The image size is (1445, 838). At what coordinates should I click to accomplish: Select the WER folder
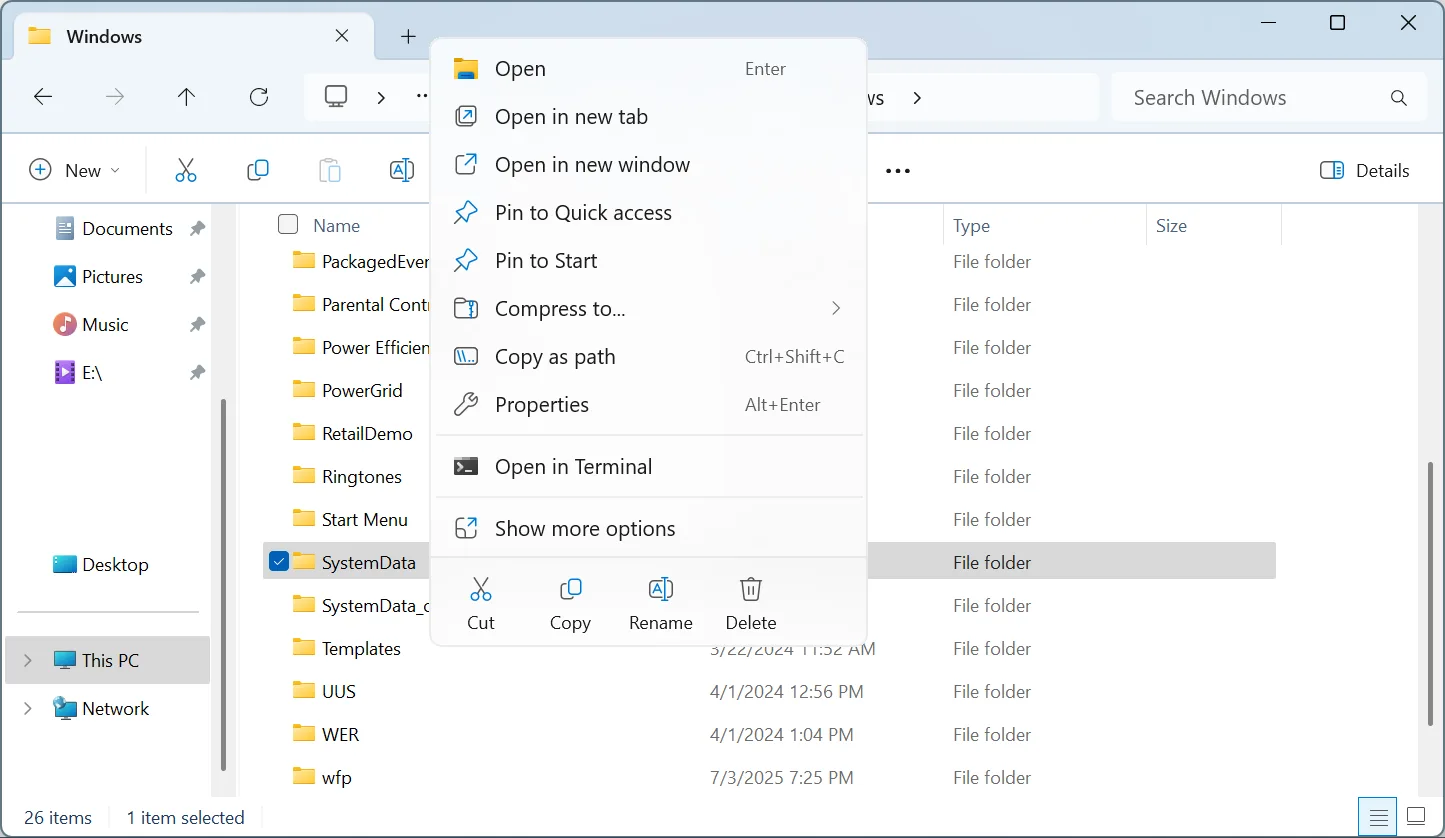point(340,734)
